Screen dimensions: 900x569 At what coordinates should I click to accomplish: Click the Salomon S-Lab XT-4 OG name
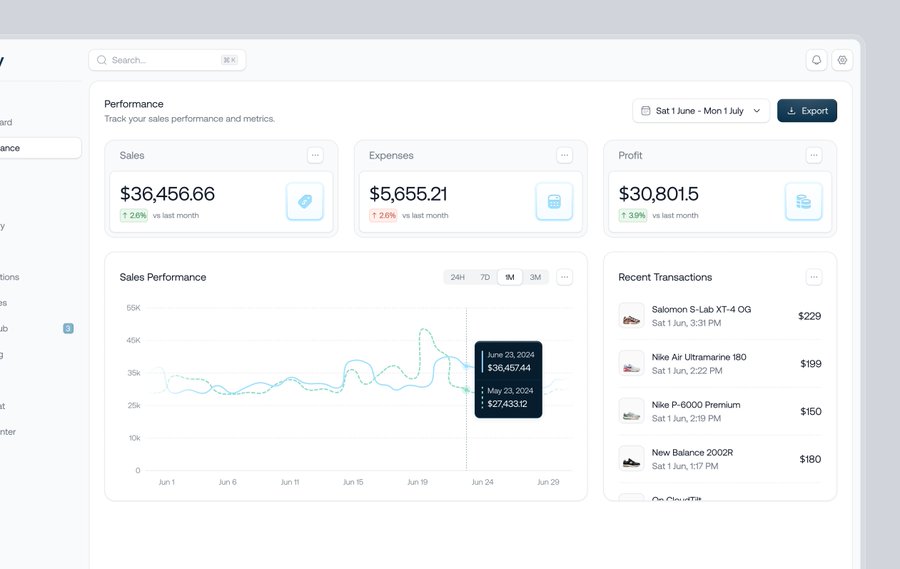(x=701, y=309)
